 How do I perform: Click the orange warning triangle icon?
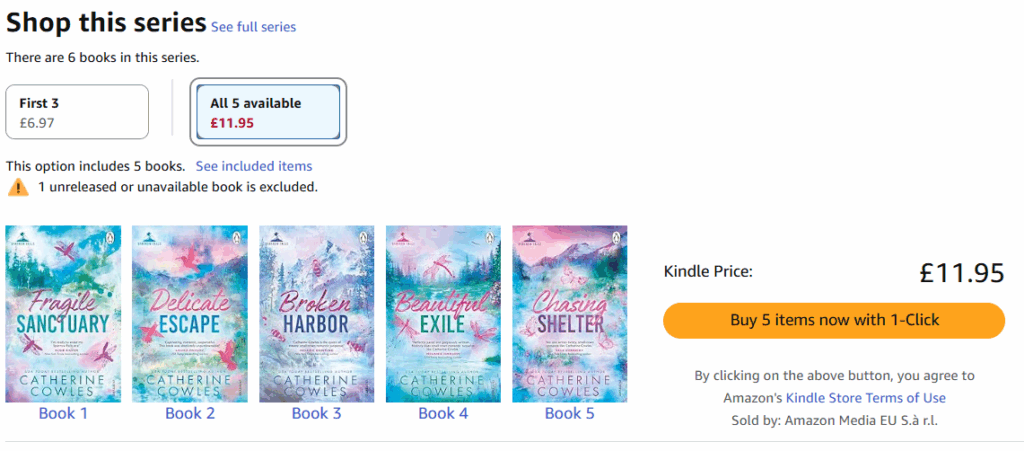point(18,188)
